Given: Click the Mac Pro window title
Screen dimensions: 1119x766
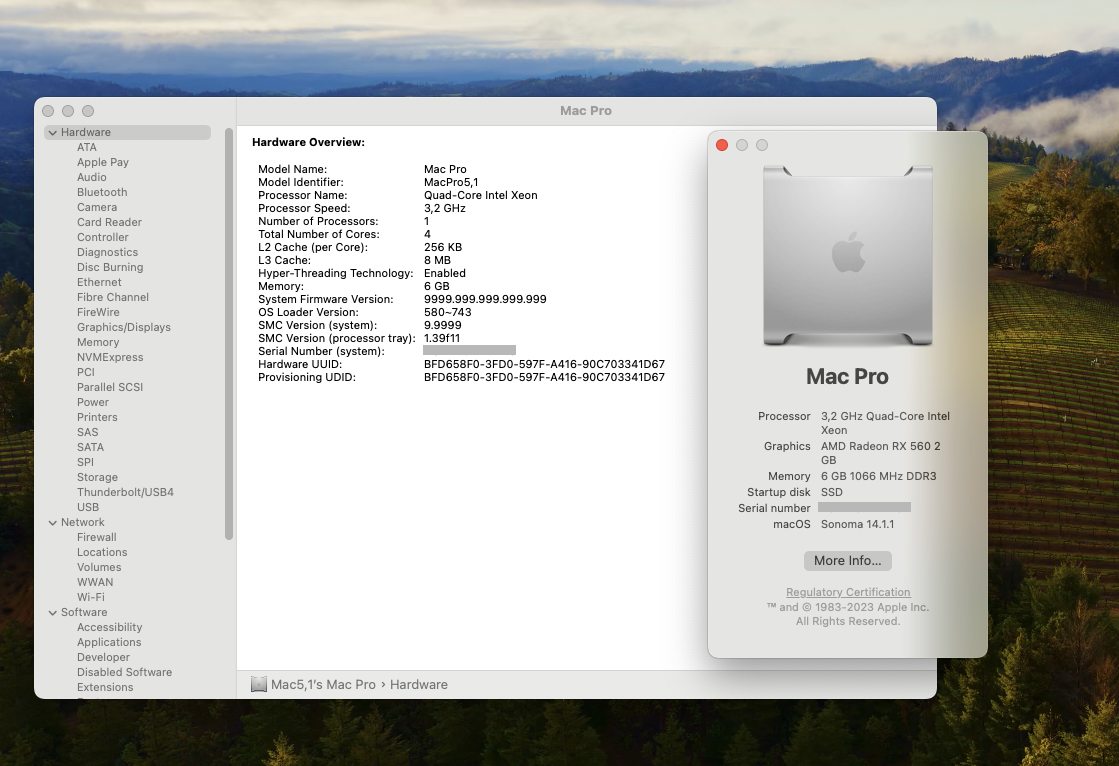Looking at the screenshot, I should click(586, 111).
